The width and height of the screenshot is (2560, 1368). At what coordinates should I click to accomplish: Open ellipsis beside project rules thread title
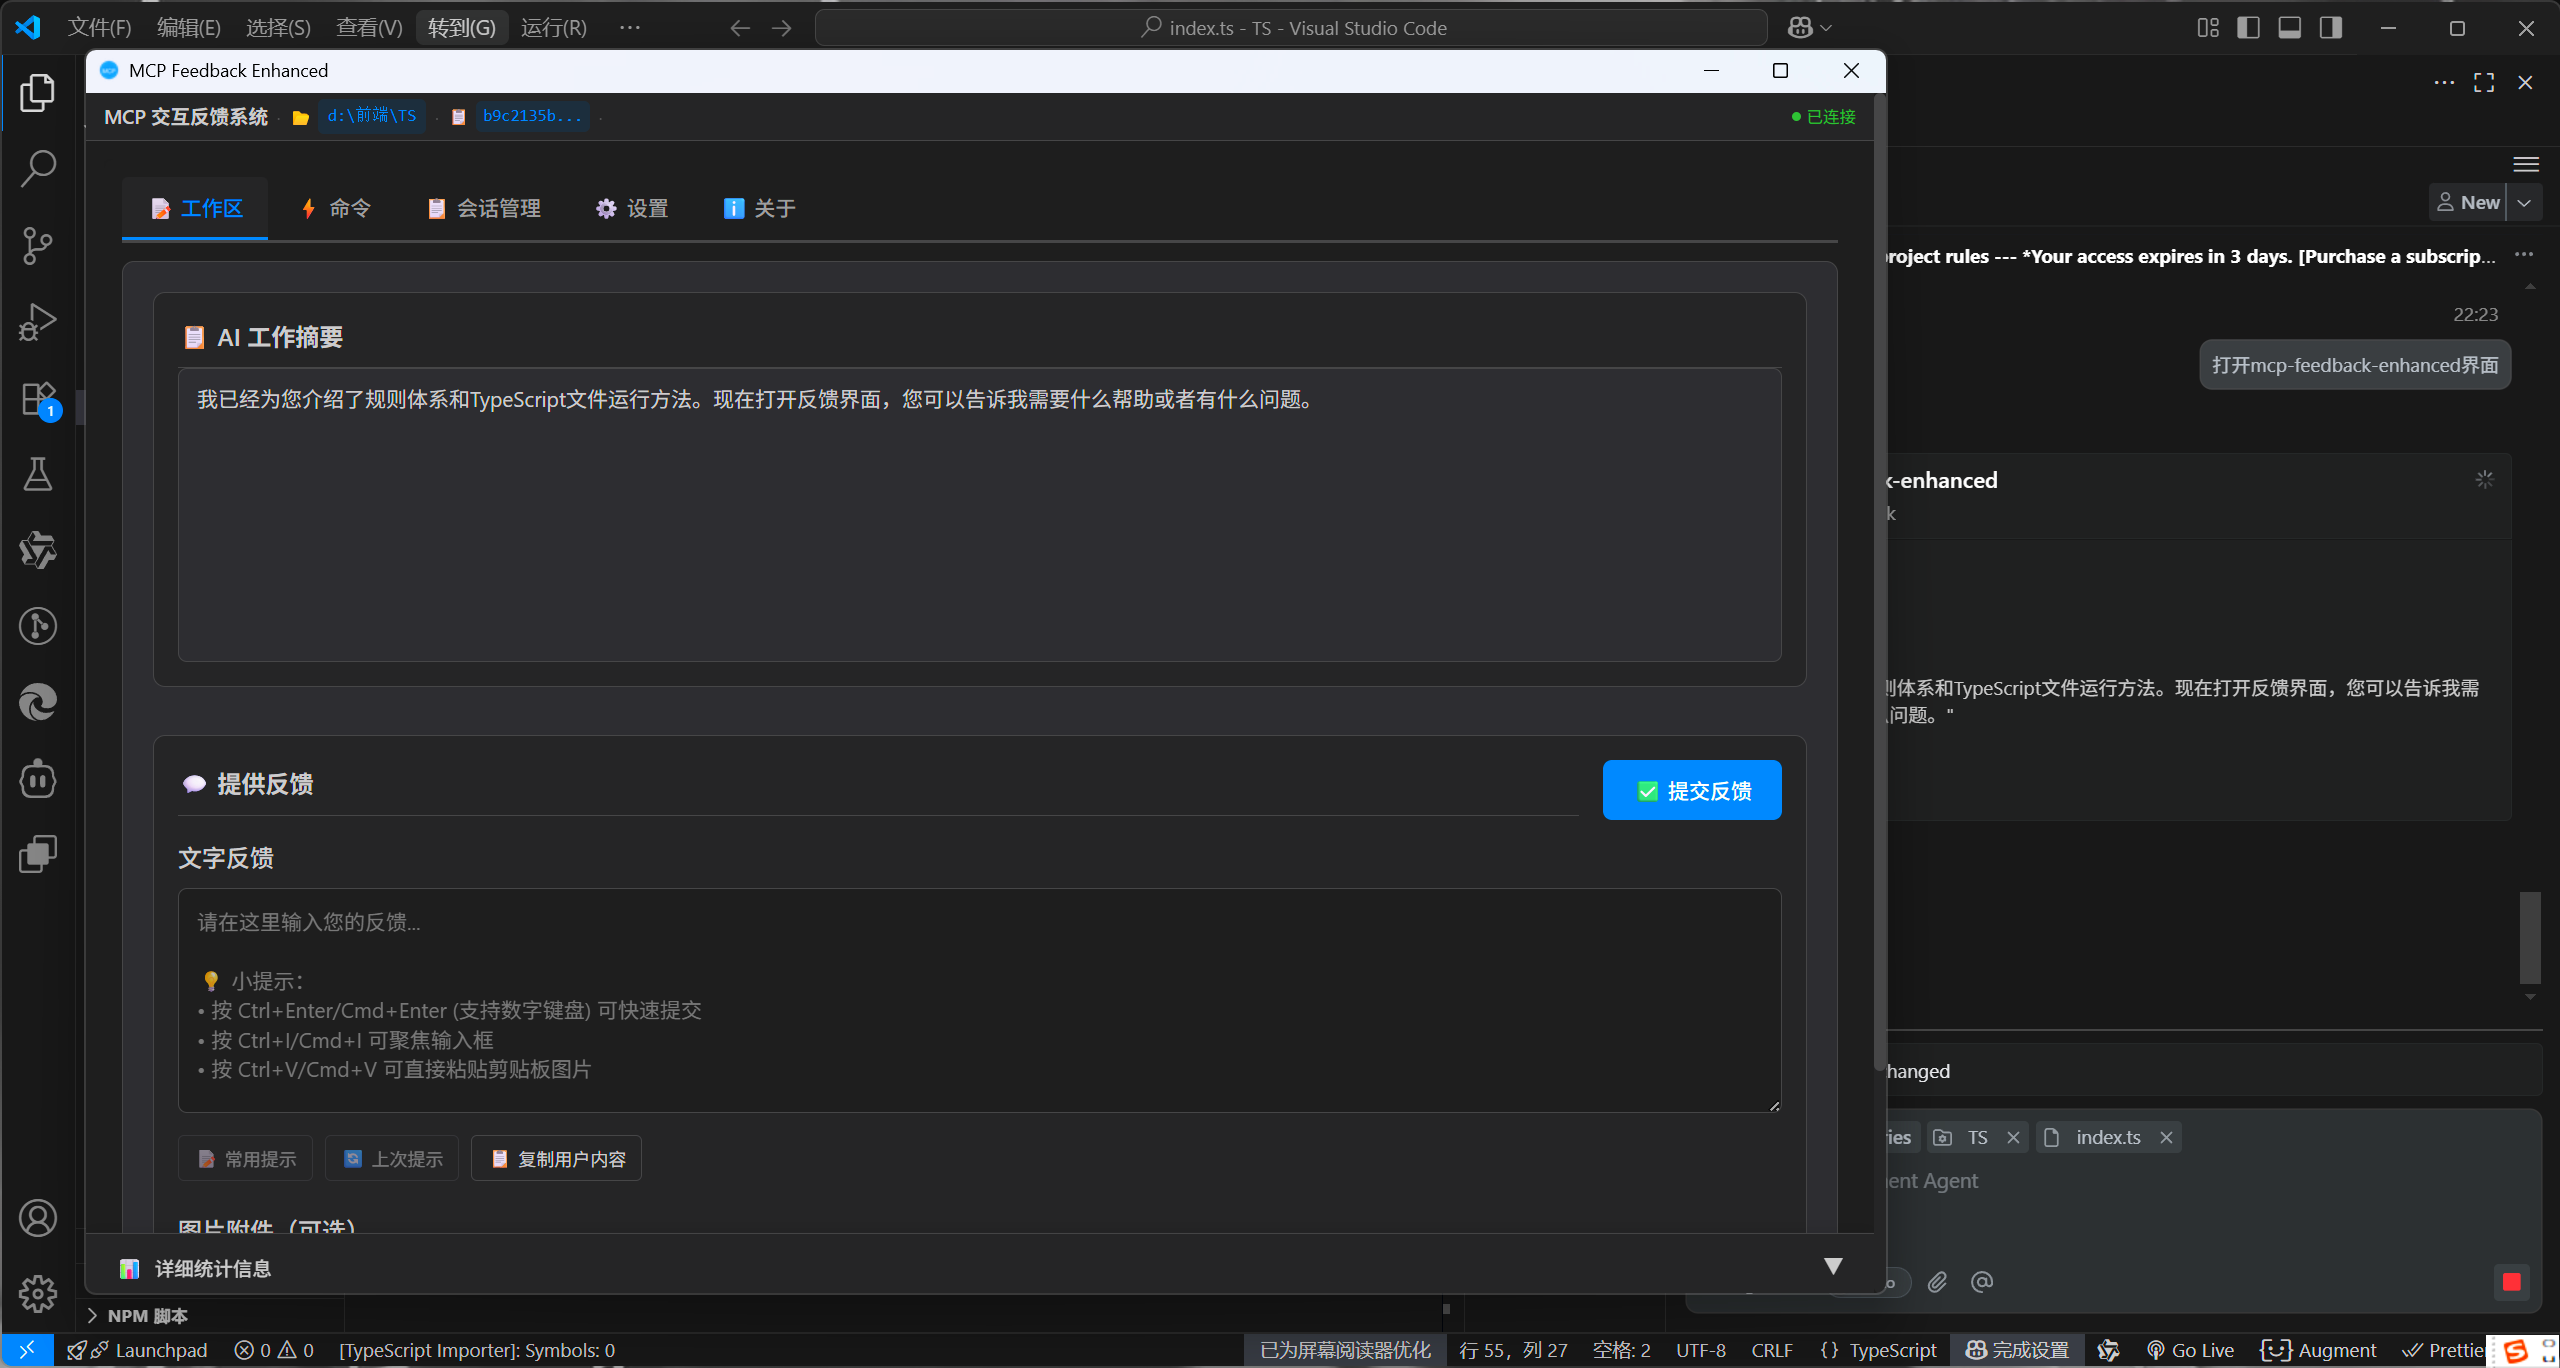point(2524,255)
